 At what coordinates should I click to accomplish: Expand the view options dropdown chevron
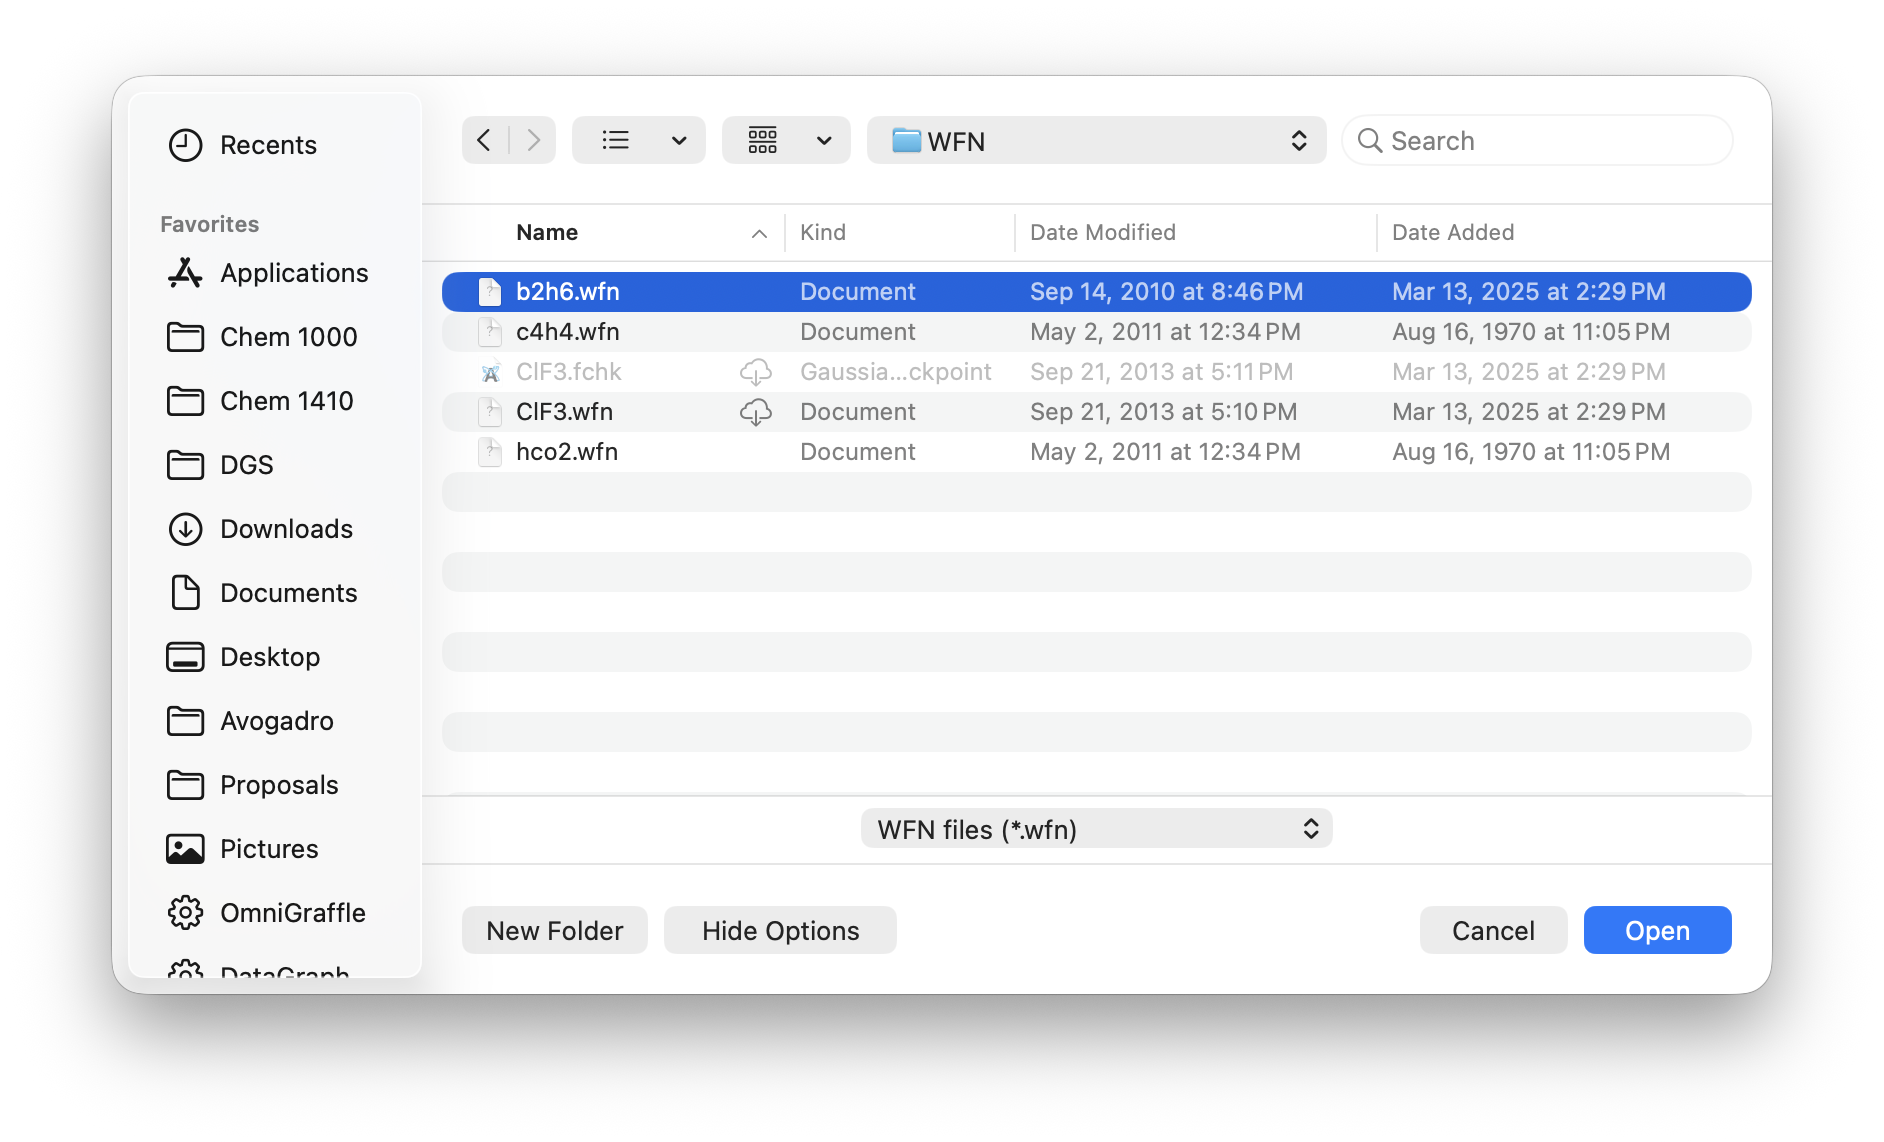679,140
